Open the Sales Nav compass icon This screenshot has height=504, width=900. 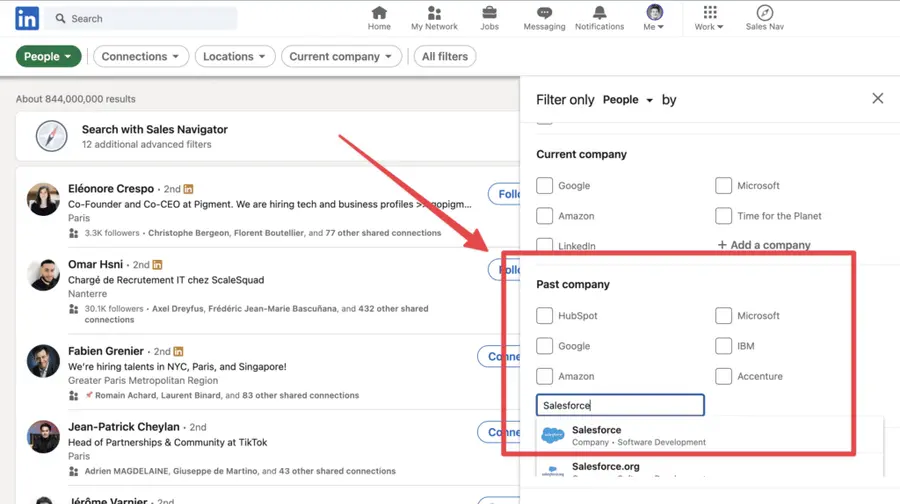pos(765,13)
